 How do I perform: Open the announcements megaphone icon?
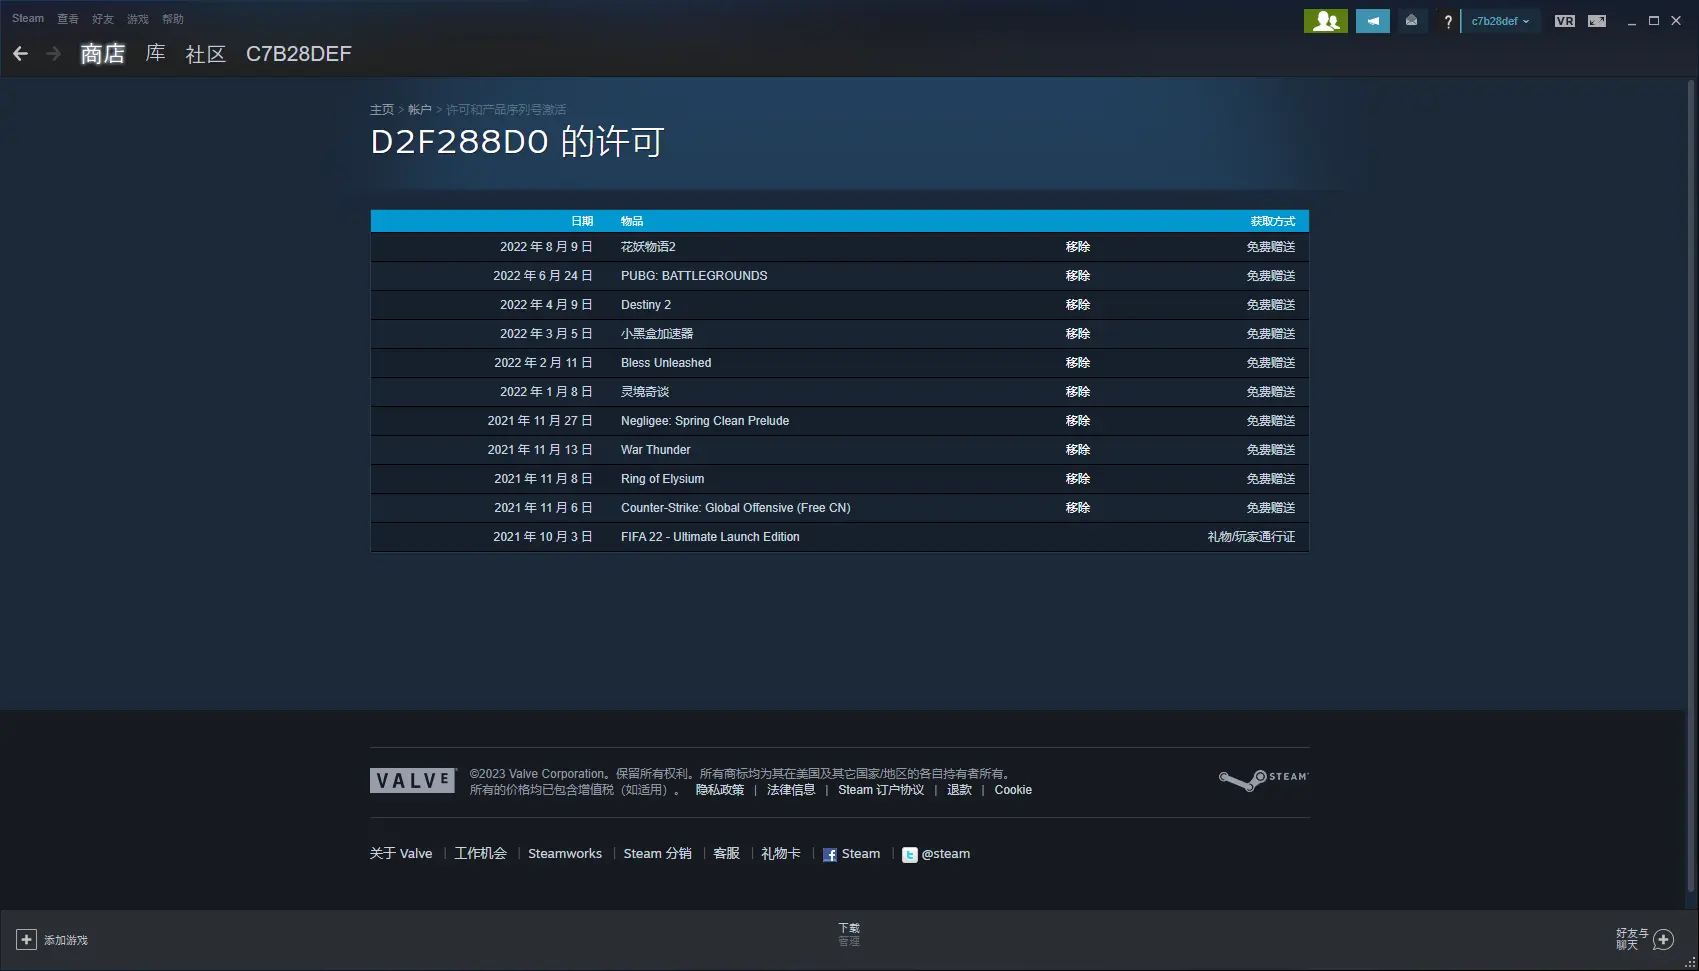click(x=1373, y=21)
